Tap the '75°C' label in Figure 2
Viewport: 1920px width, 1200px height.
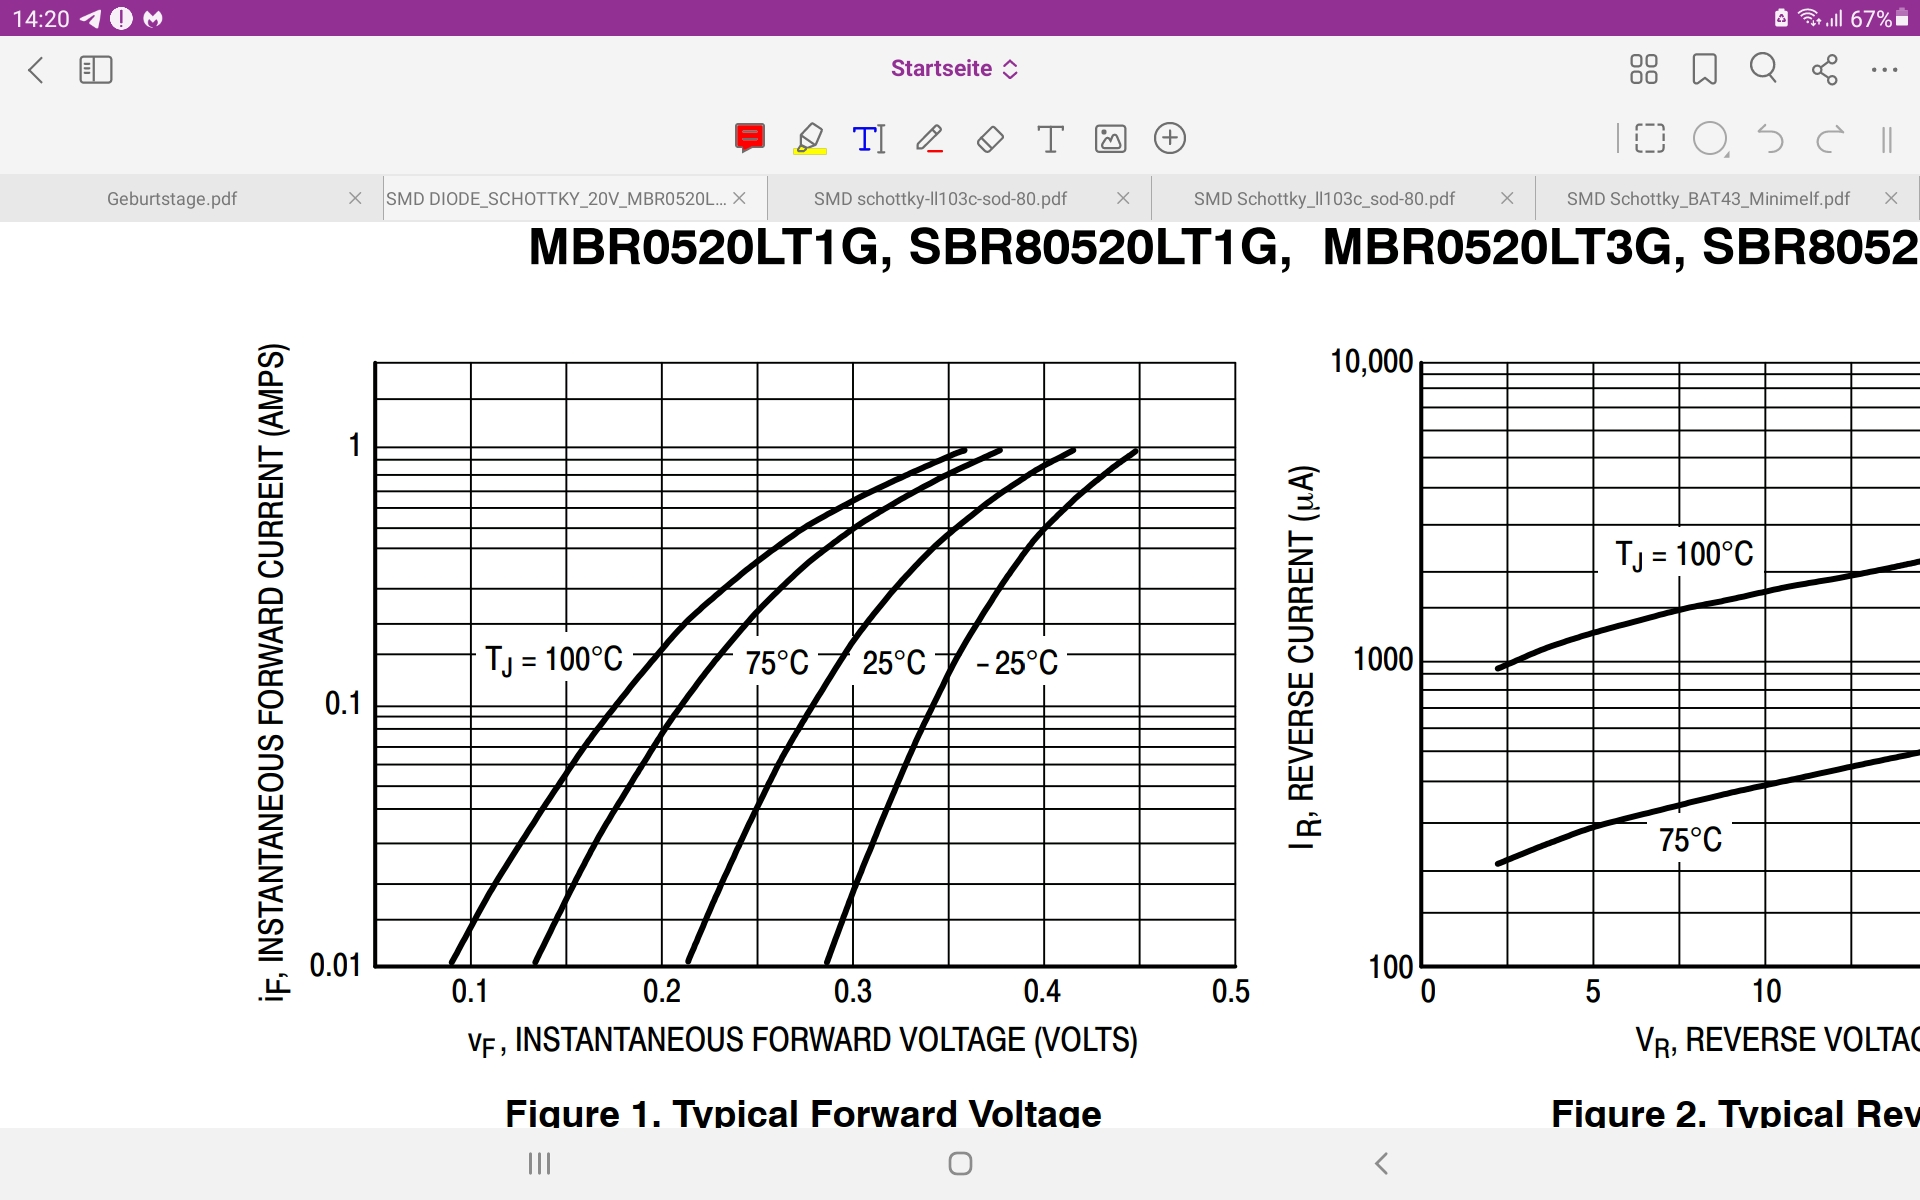1690,839
